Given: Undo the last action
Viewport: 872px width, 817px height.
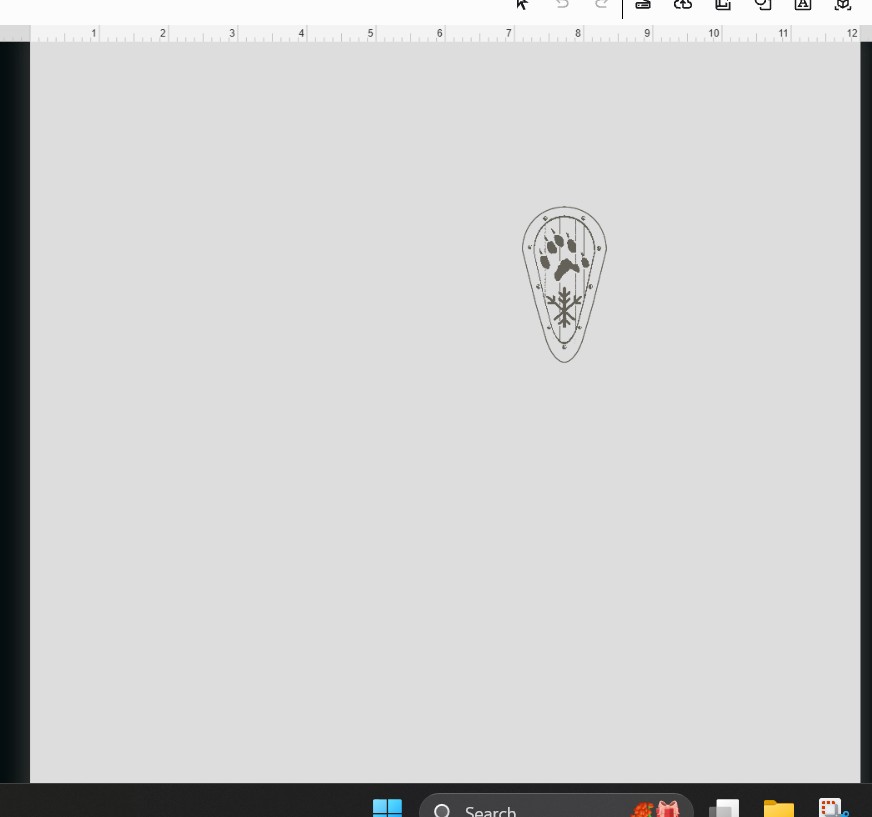Looking at the screenshot, I should coord(562,5).
